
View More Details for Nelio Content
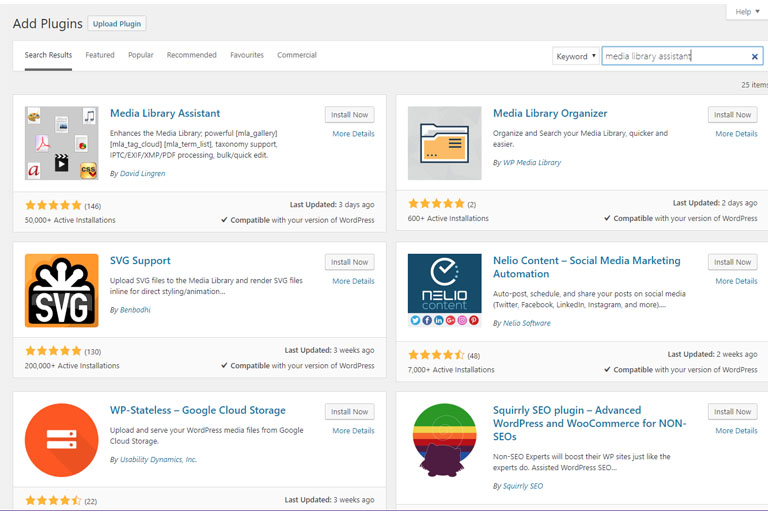click(x=736, y=281)
